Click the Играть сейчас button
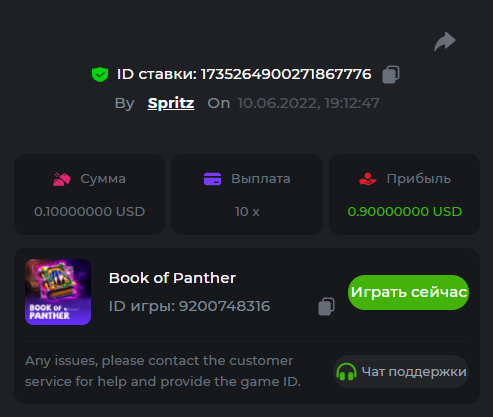493x417 pixels. (408, 292)
